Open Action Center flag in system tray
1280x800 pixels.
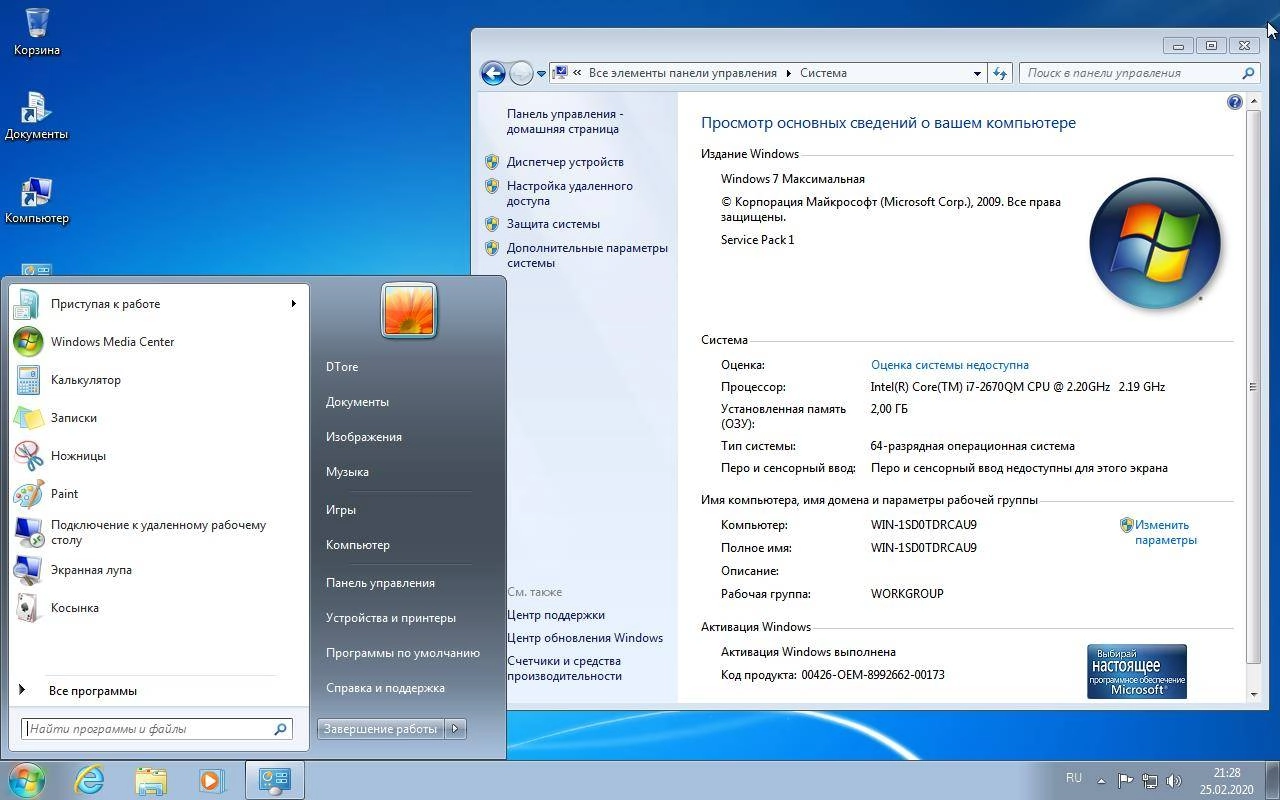click(1125, 781)
